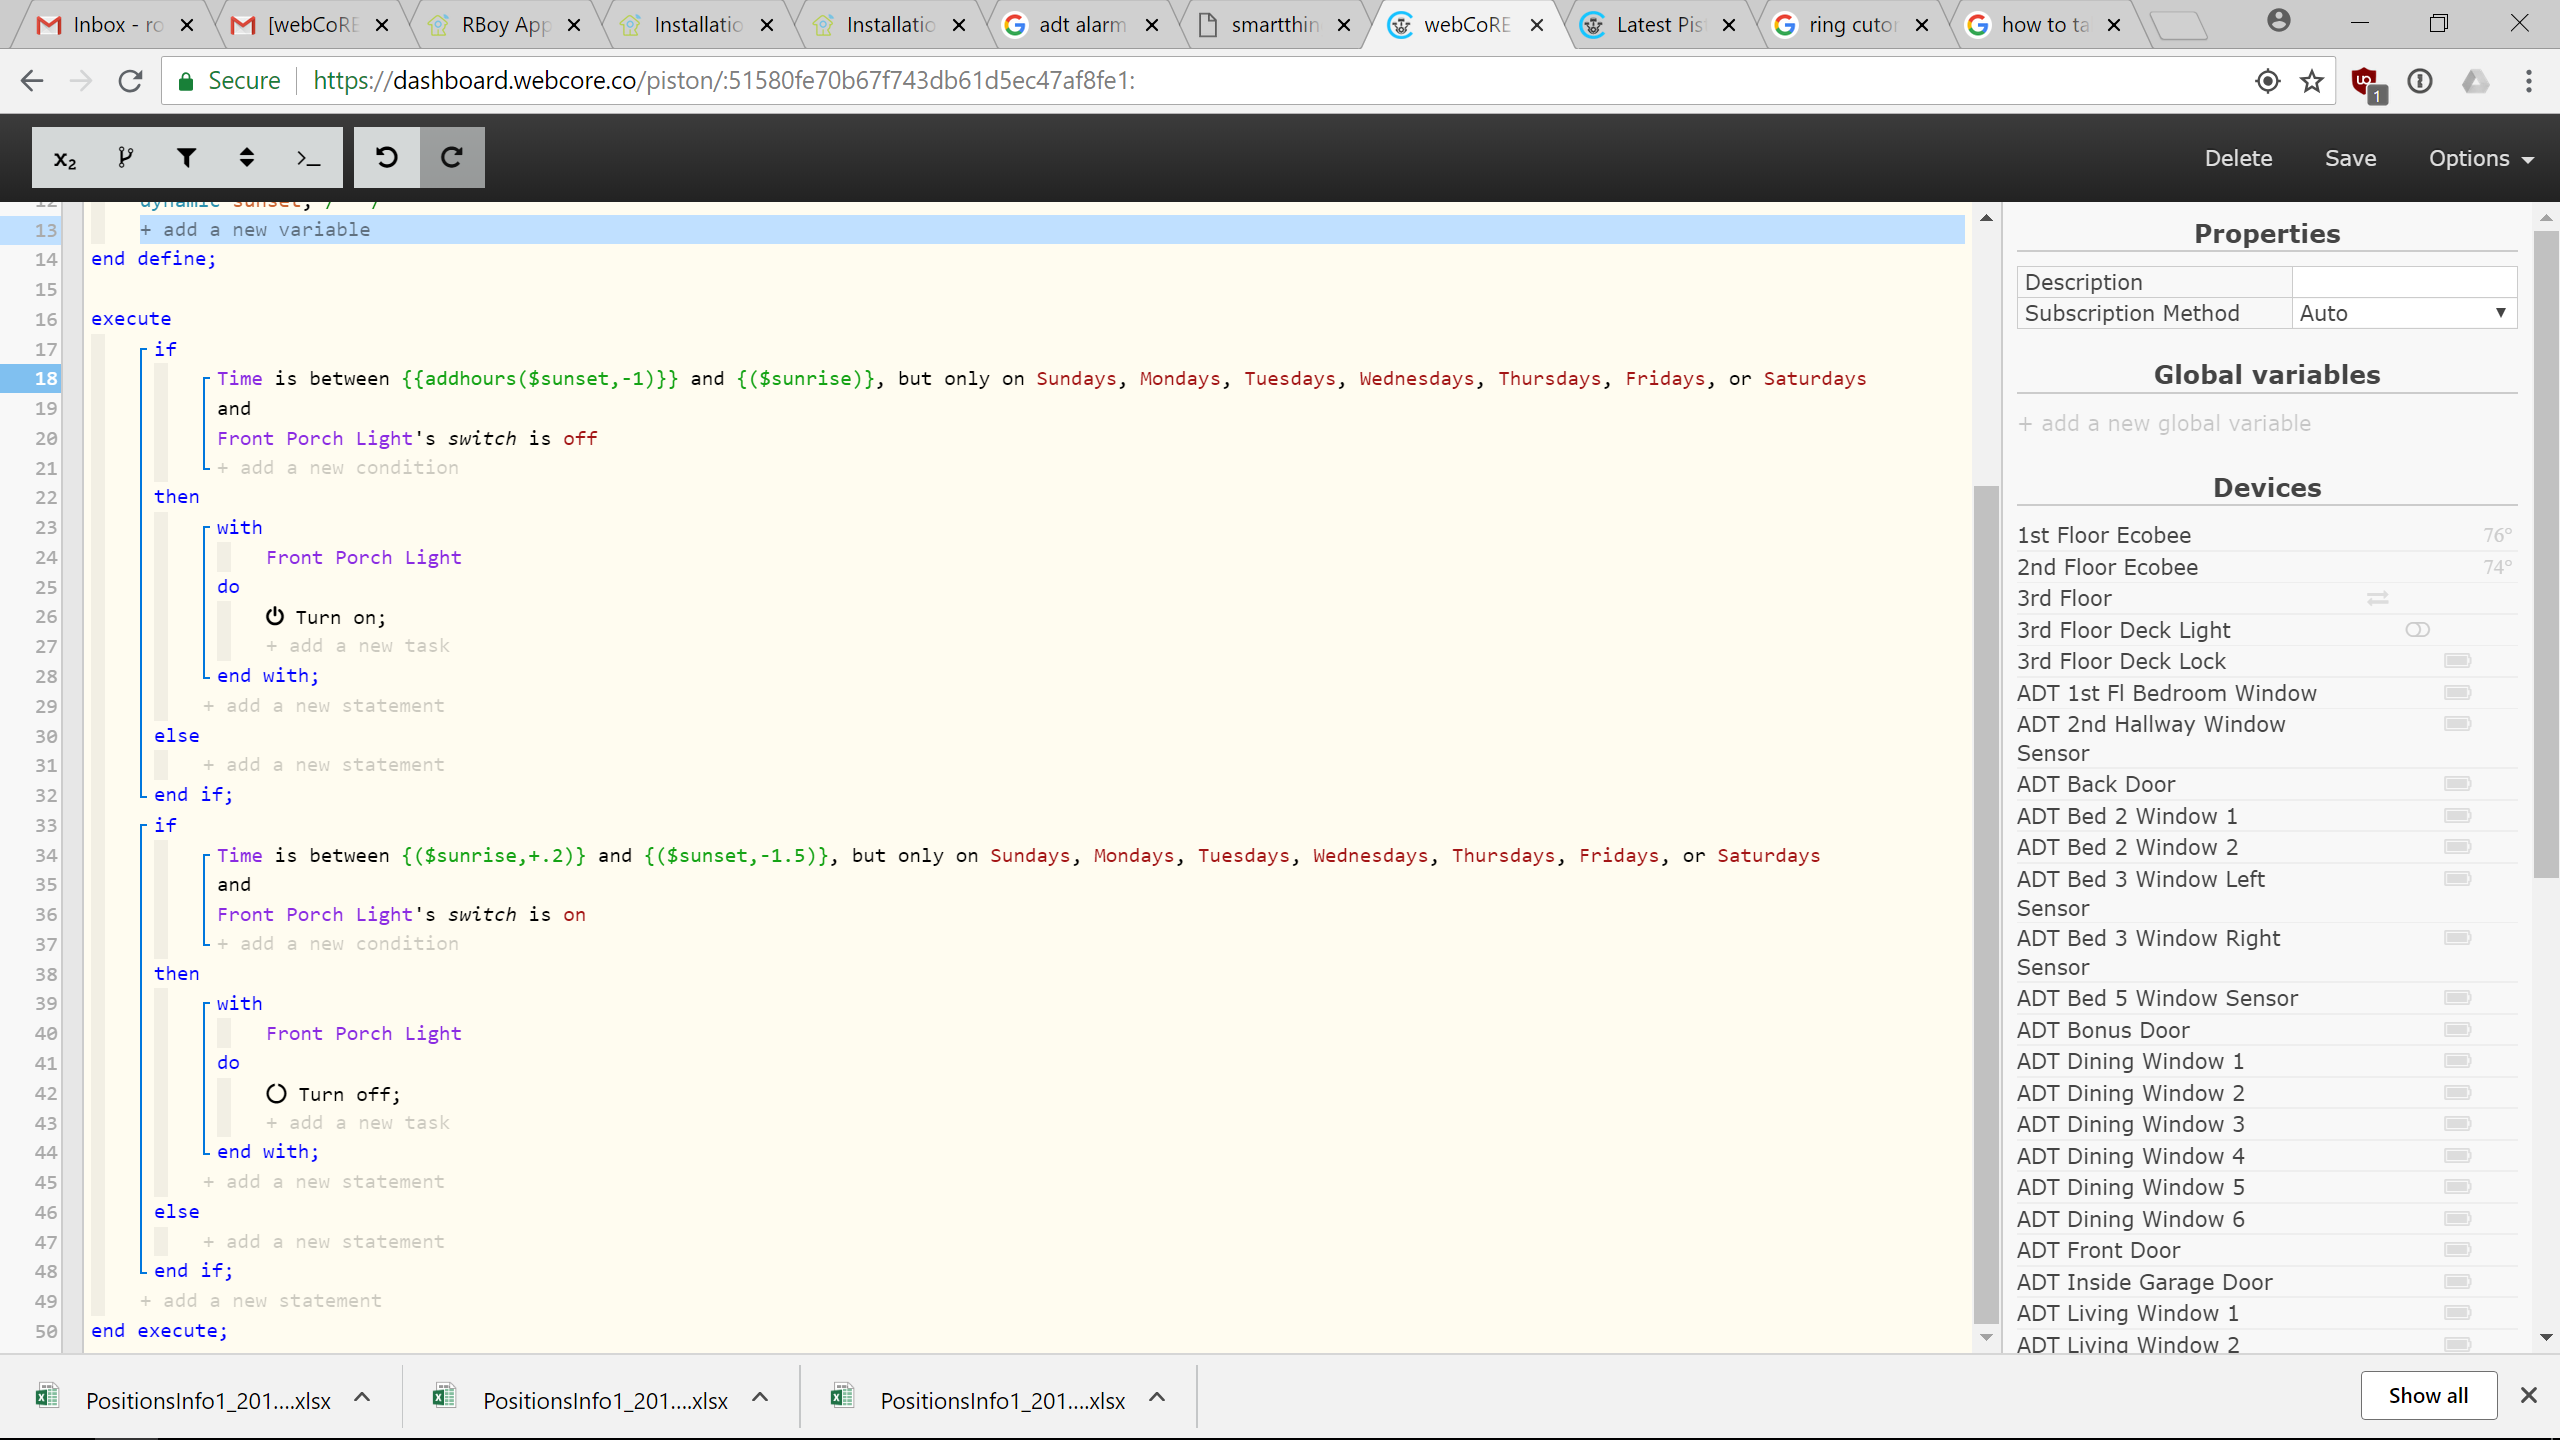Click the grey drive extension icon

(x=2475, y=81)
